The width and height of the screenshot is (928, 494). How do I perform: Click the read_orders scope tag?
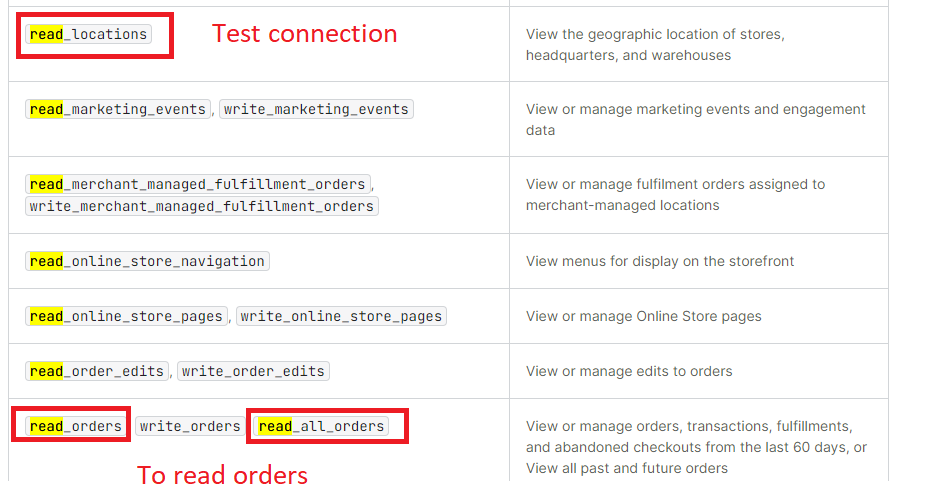click(76, 426)
